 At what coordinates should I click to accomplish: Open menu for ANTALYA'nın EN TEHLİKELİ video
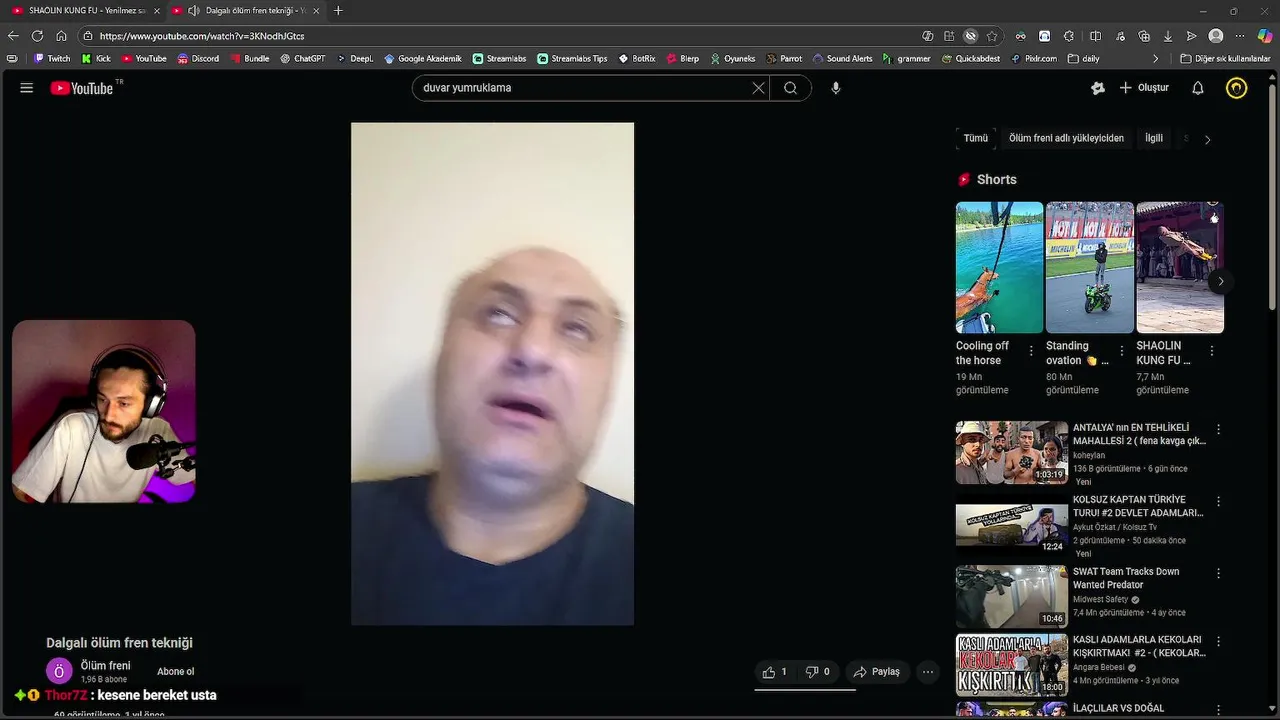[x=1218, y=429]
